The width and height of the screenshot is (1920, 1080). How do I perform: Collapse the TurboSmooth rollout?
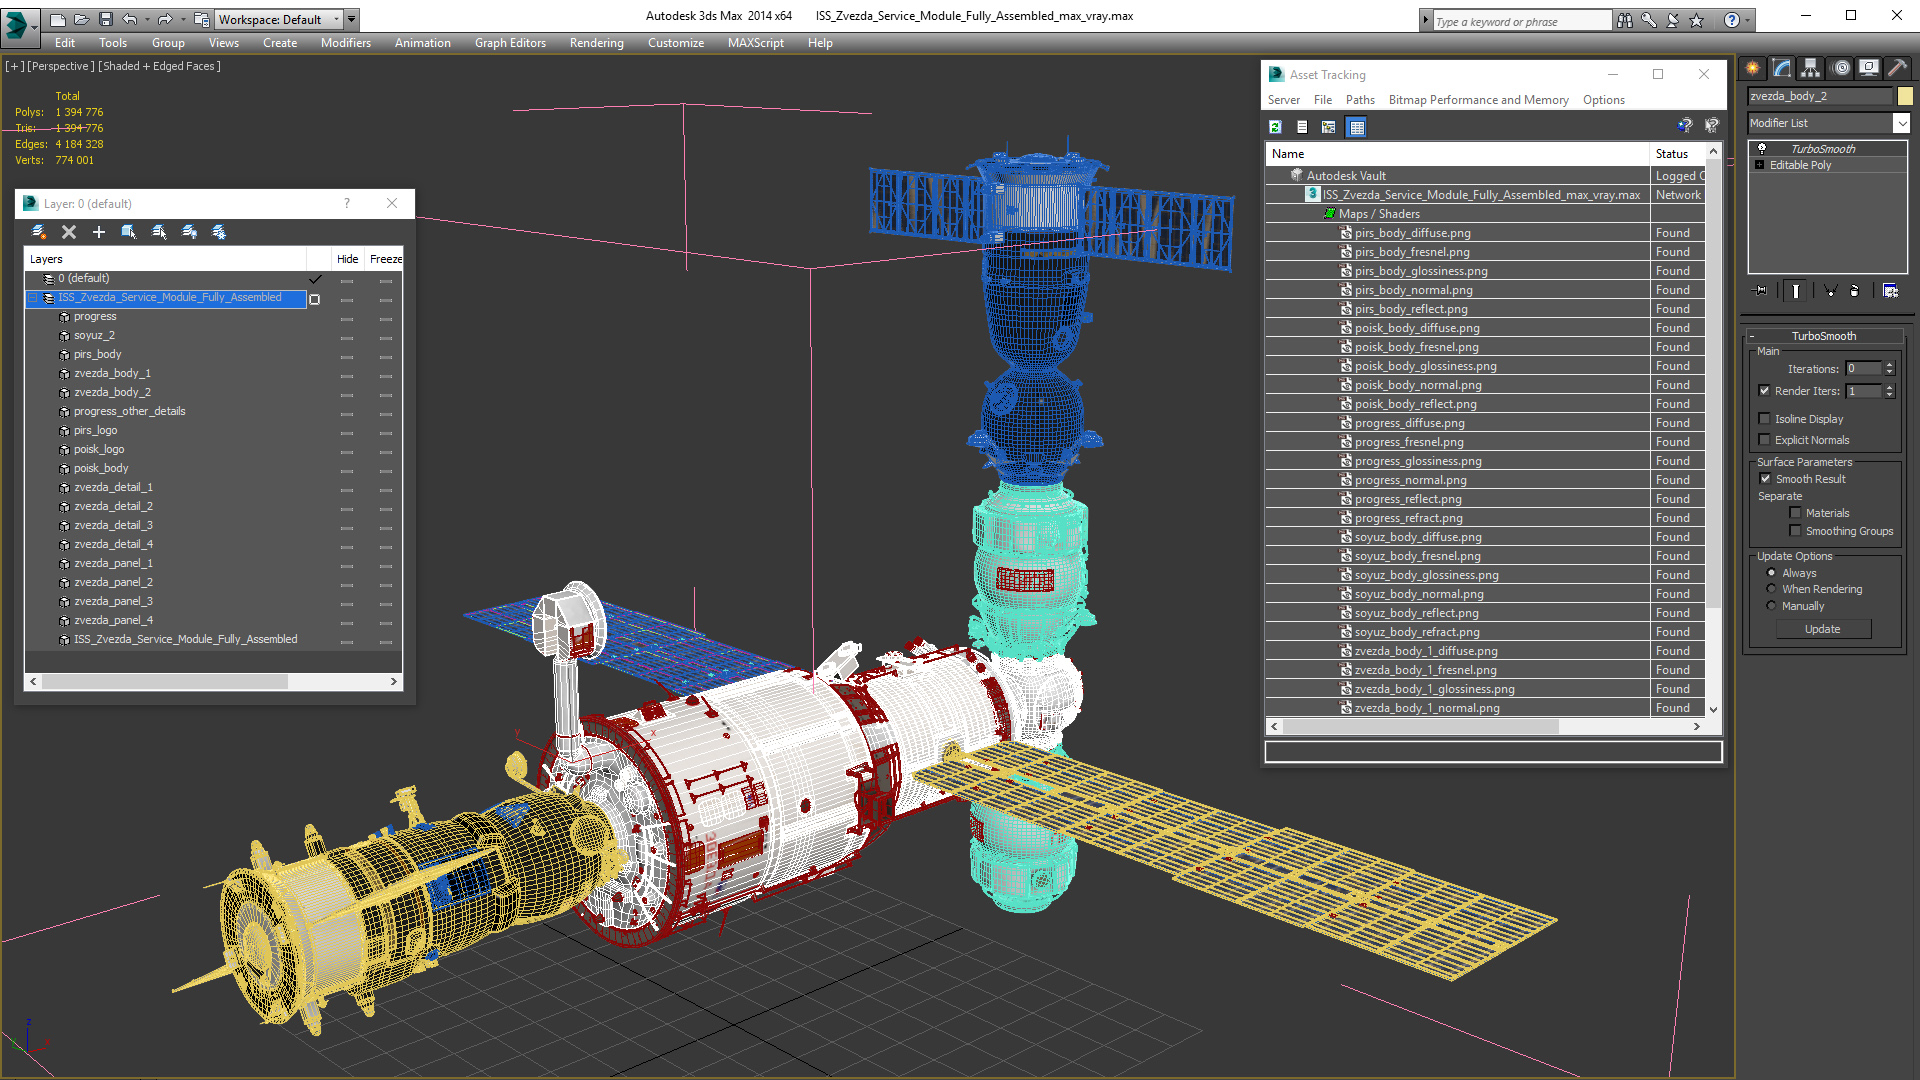click(1823, 336)
